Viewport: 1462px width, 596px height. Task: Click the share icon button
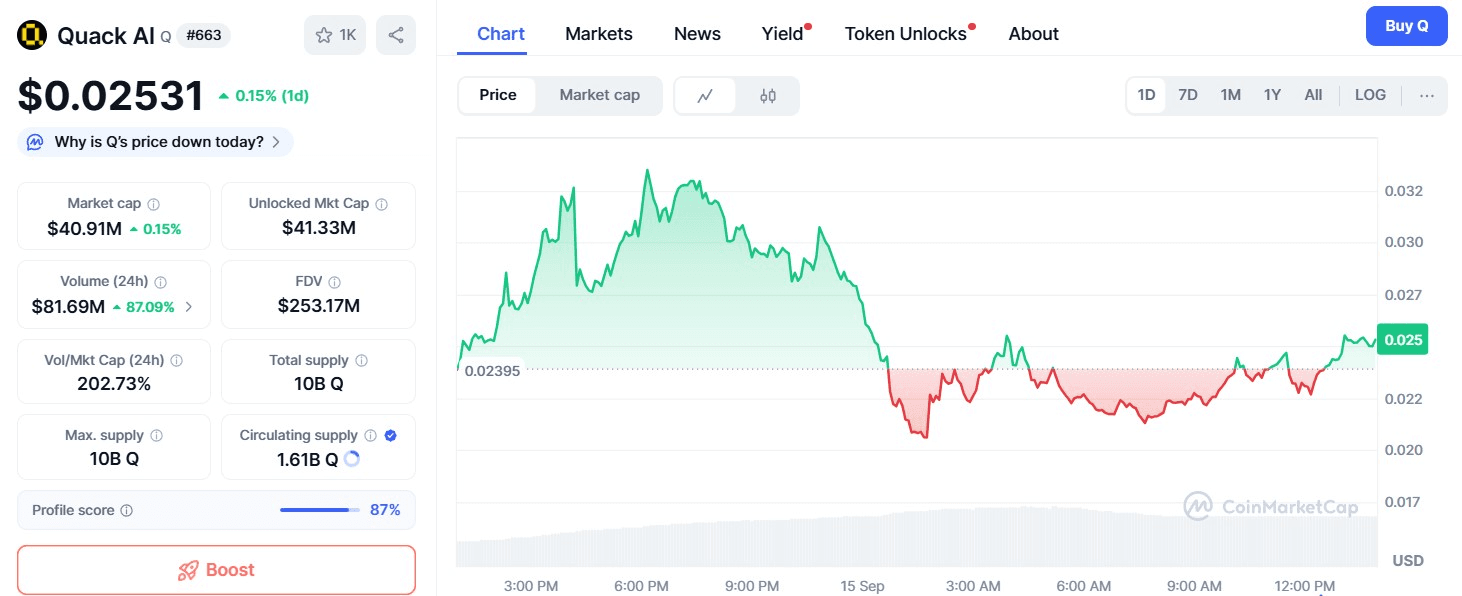[x=396, y=36]
